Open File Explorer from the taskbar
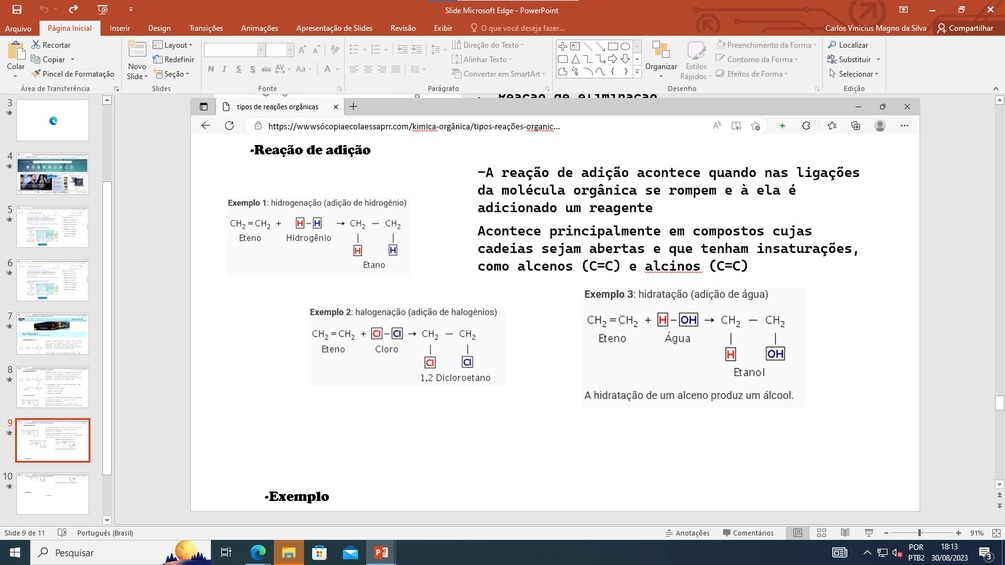This screenshot has width=1005, height=565. click(288, 552)
